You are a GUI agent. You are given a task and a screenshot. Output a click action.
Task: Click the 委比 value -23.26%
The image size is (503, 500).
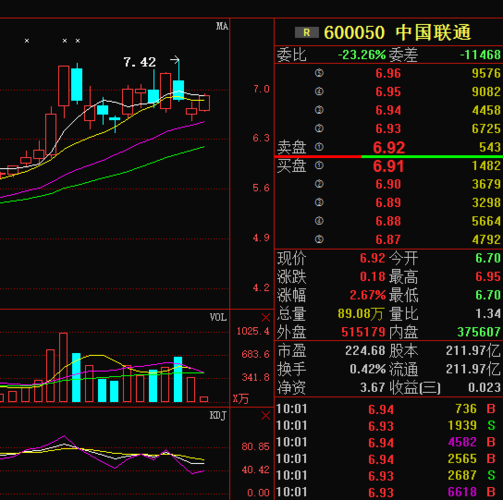pos(362,55)
